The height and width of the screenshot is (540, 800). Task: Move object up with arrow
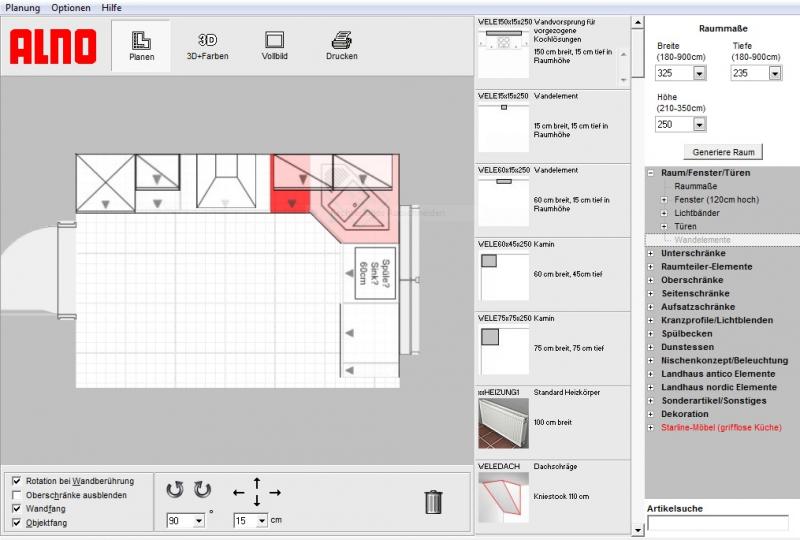coord(256,482)
